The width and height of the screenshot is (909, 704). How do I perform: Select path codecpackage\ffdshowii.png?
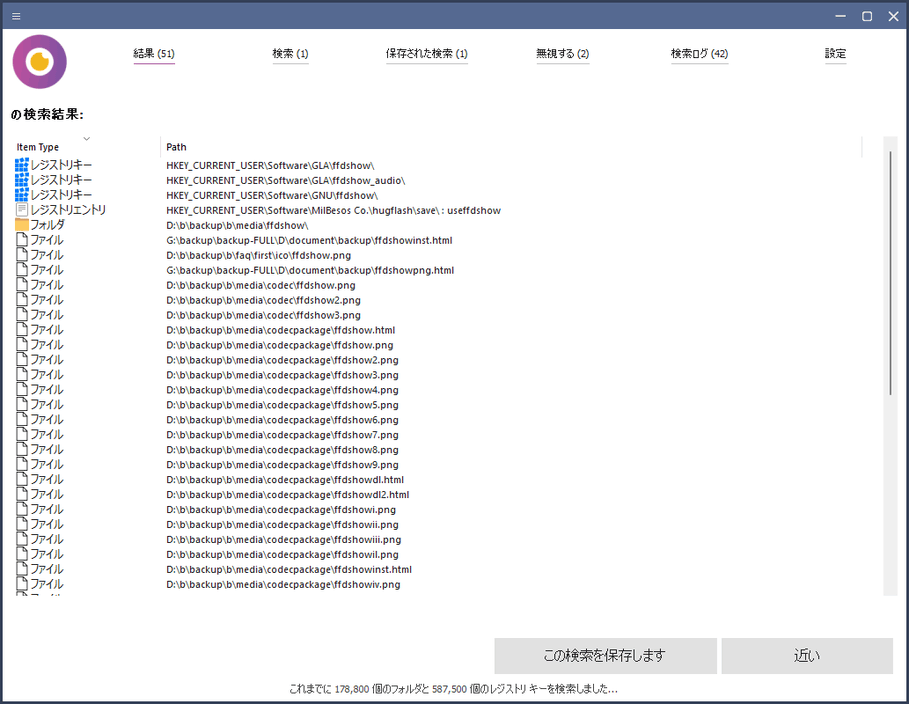click(282, 525)
